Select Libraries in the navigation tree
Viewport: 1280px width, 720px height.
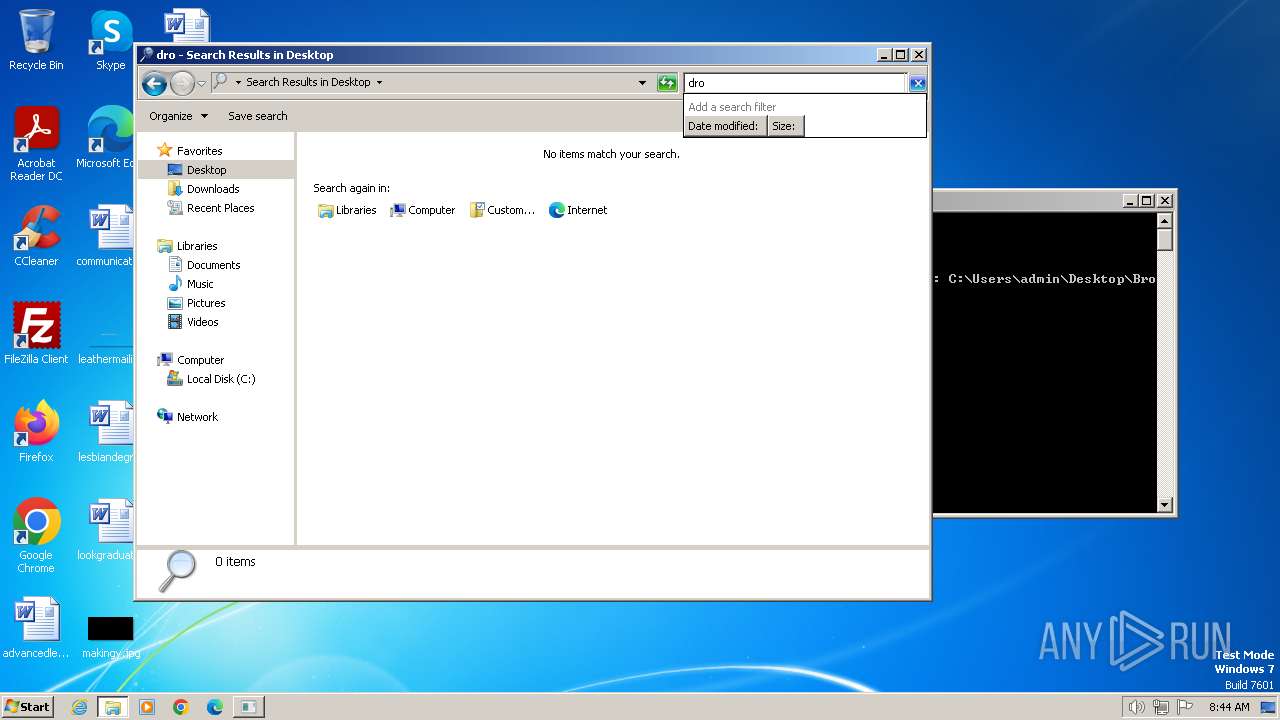coord(197,246)
